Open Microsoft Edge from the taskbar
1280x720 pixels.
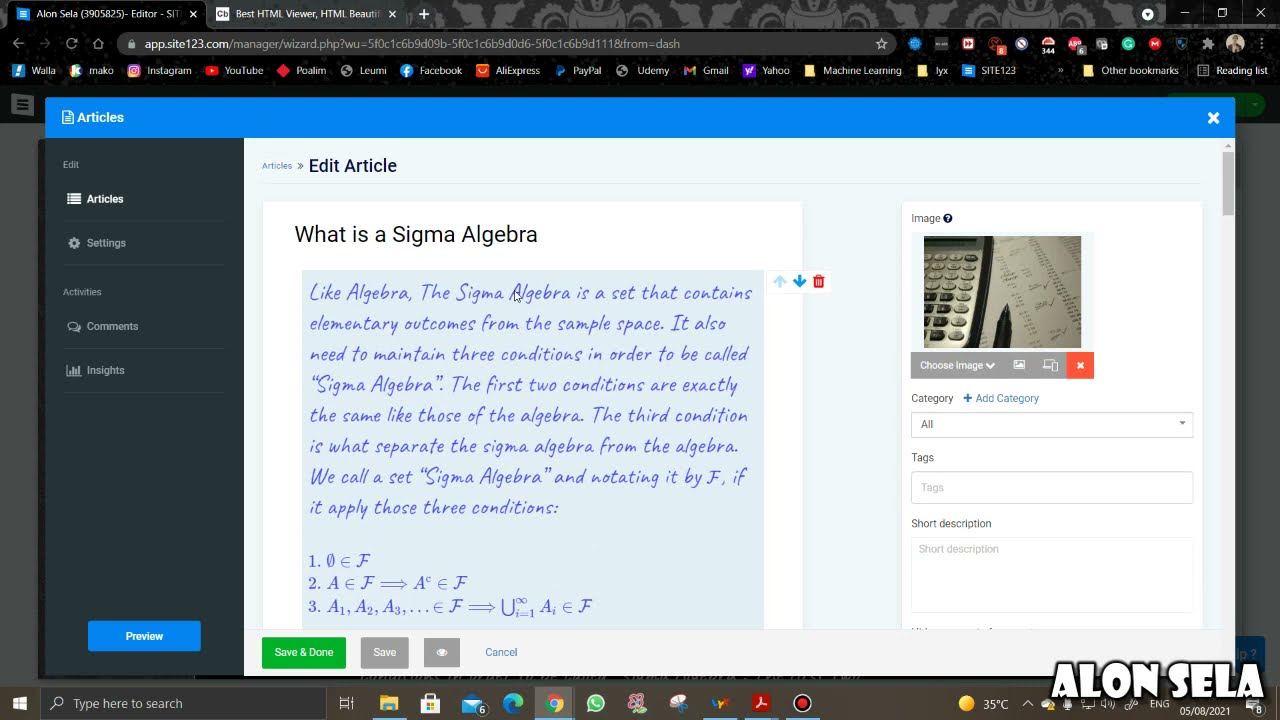[513, 703]
